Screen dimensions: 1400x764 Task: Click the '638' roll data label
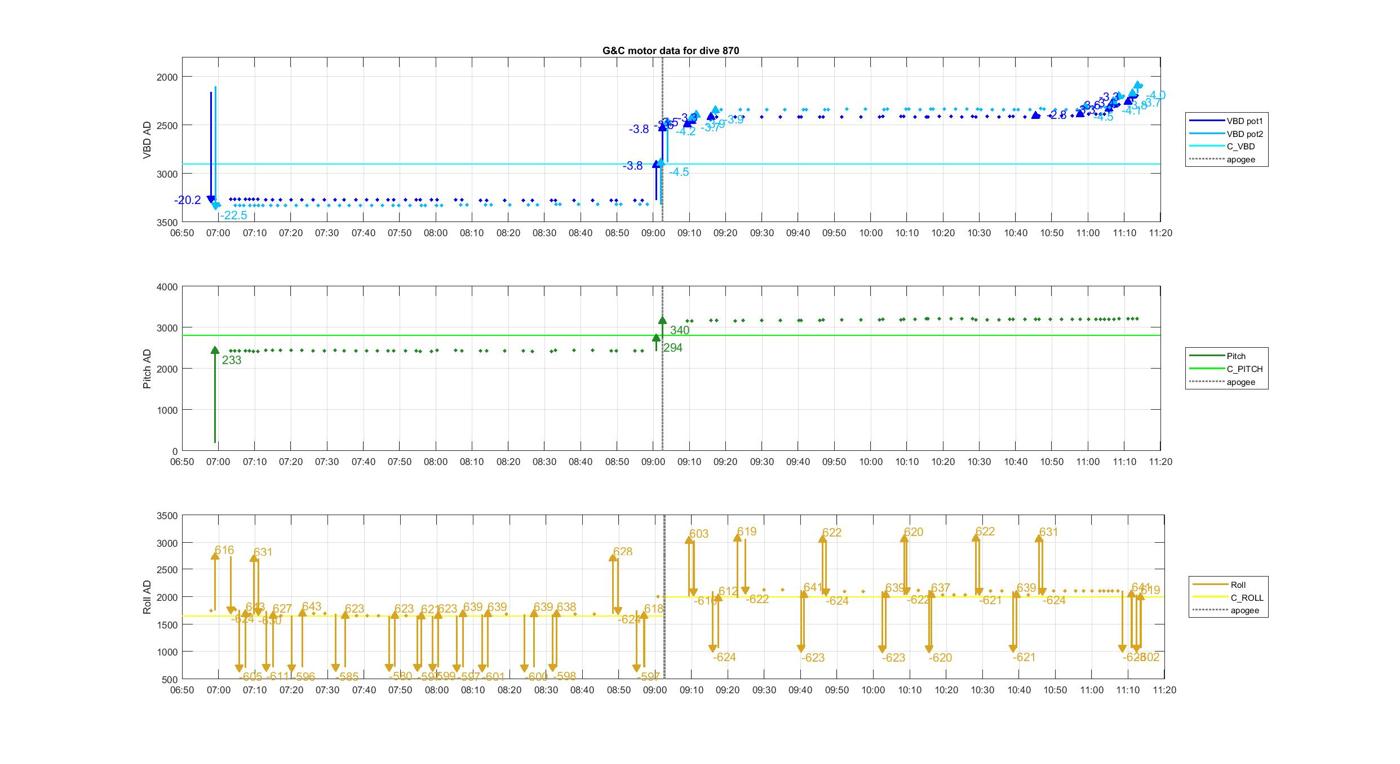(x=566, y=607)
